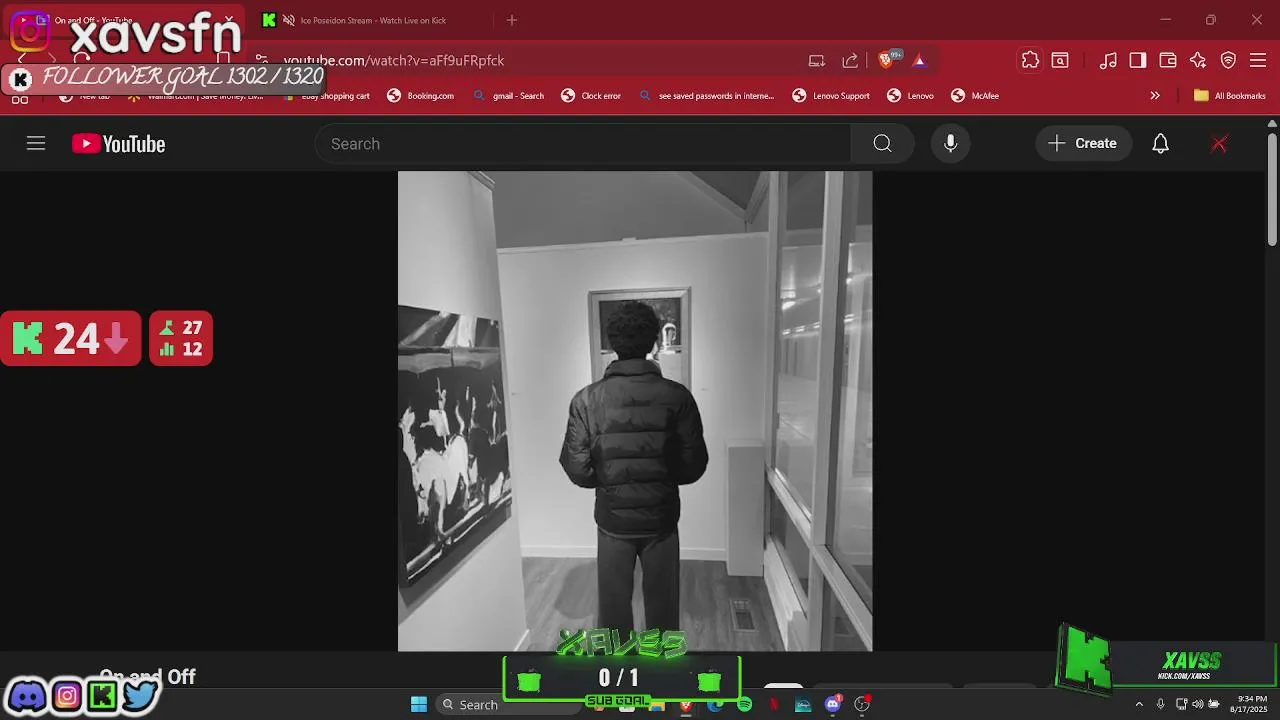Open Microsoft Edge from the taskbar

click(x=715, y=705)
